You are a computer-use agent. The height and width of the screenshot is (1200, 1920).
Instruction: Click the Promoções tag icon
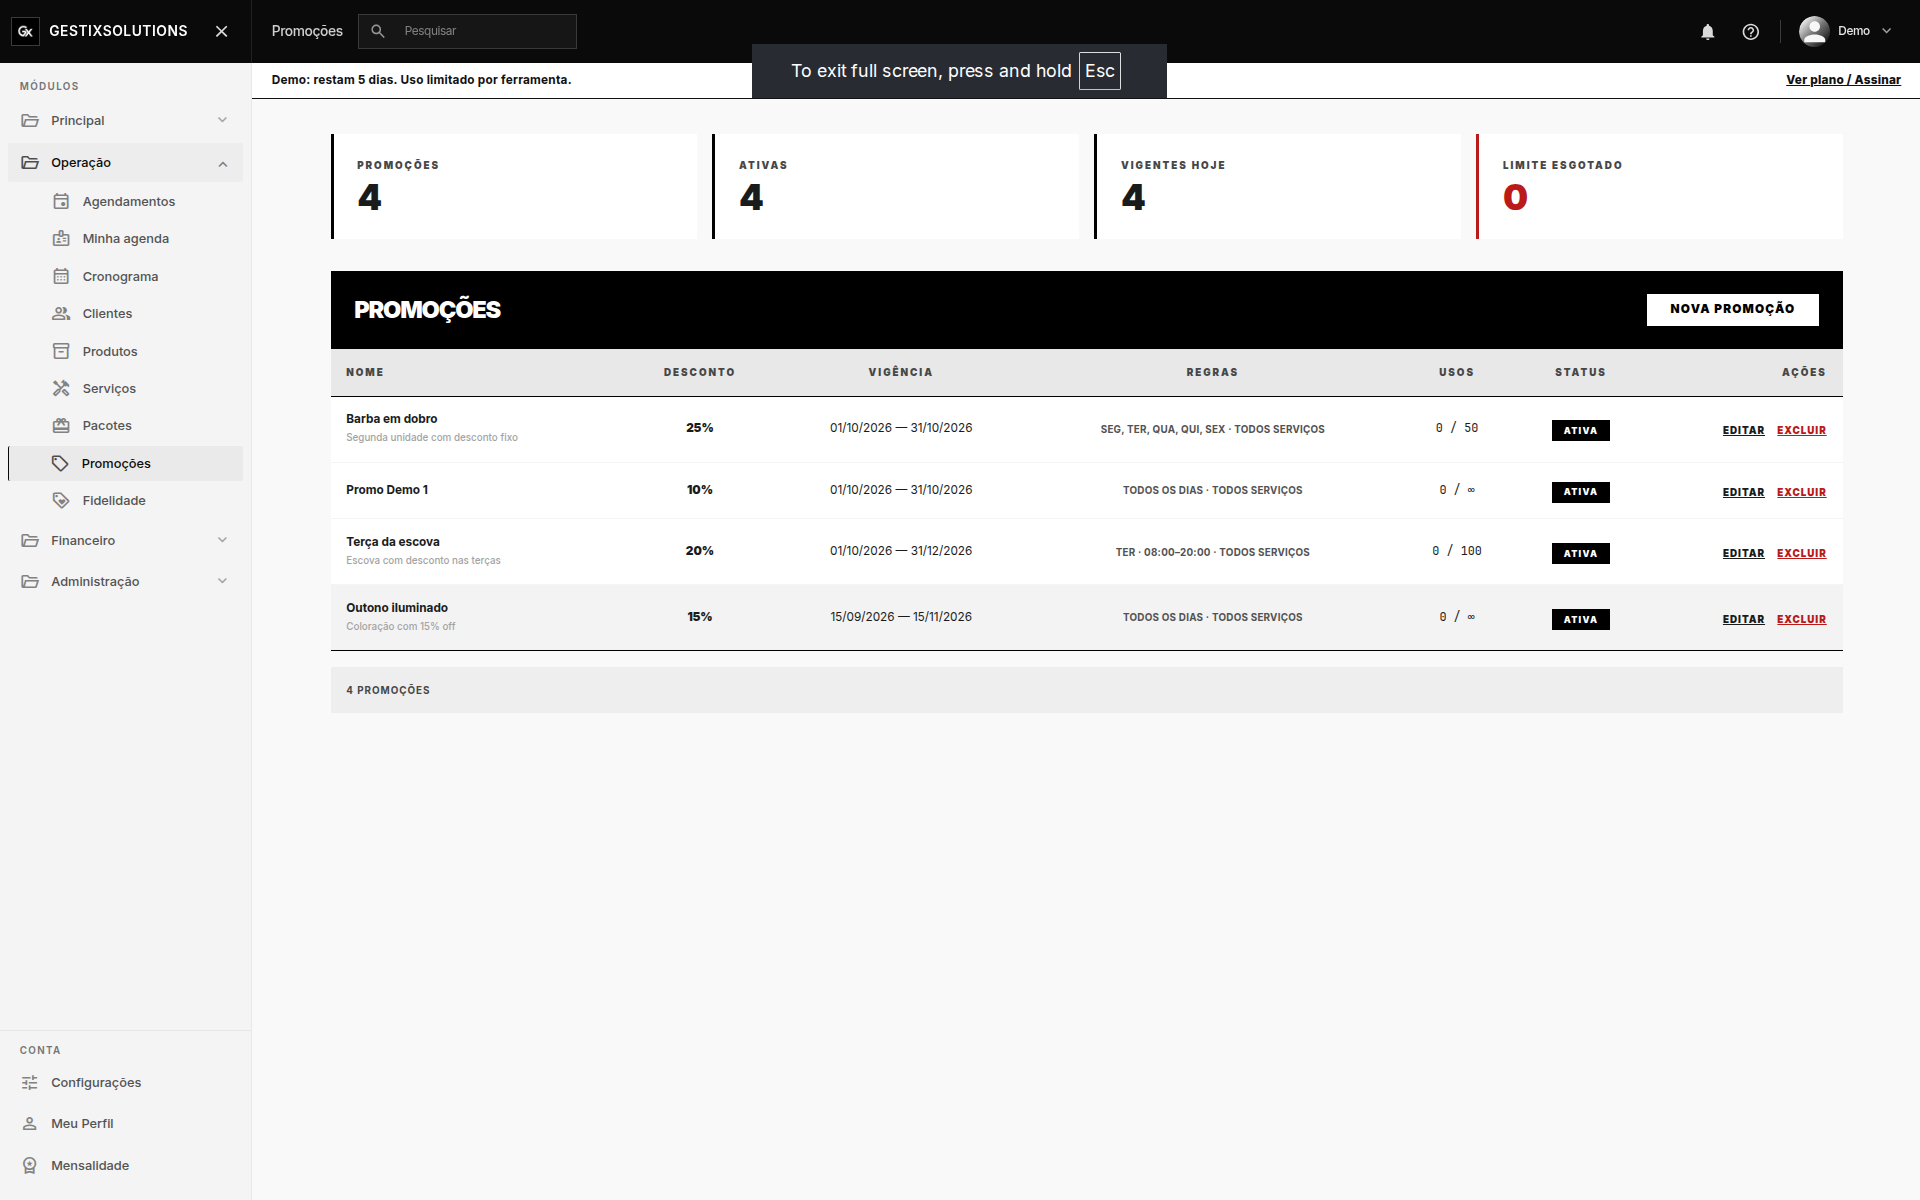tap(60, 463)
